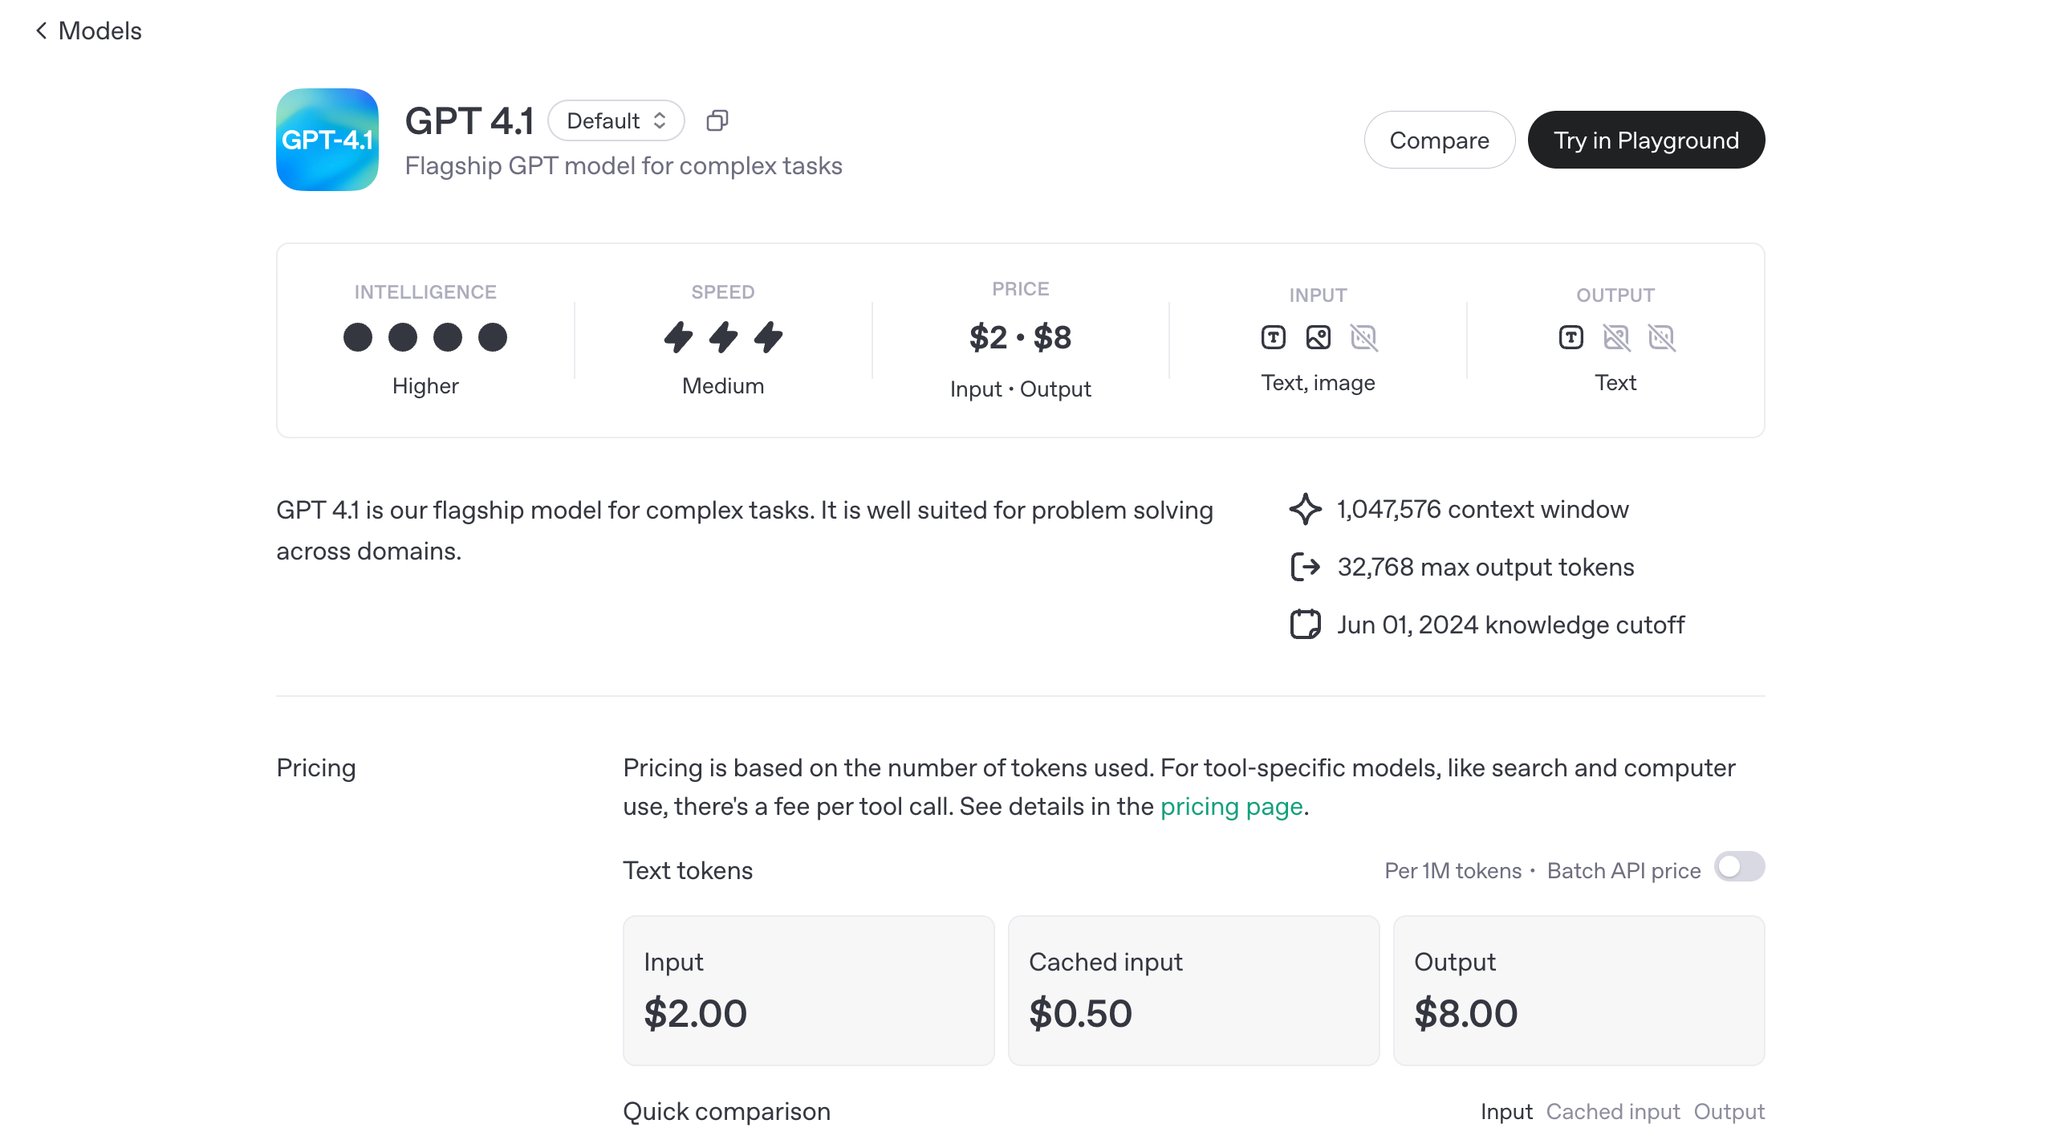Open the Default version dropdown

616,121
